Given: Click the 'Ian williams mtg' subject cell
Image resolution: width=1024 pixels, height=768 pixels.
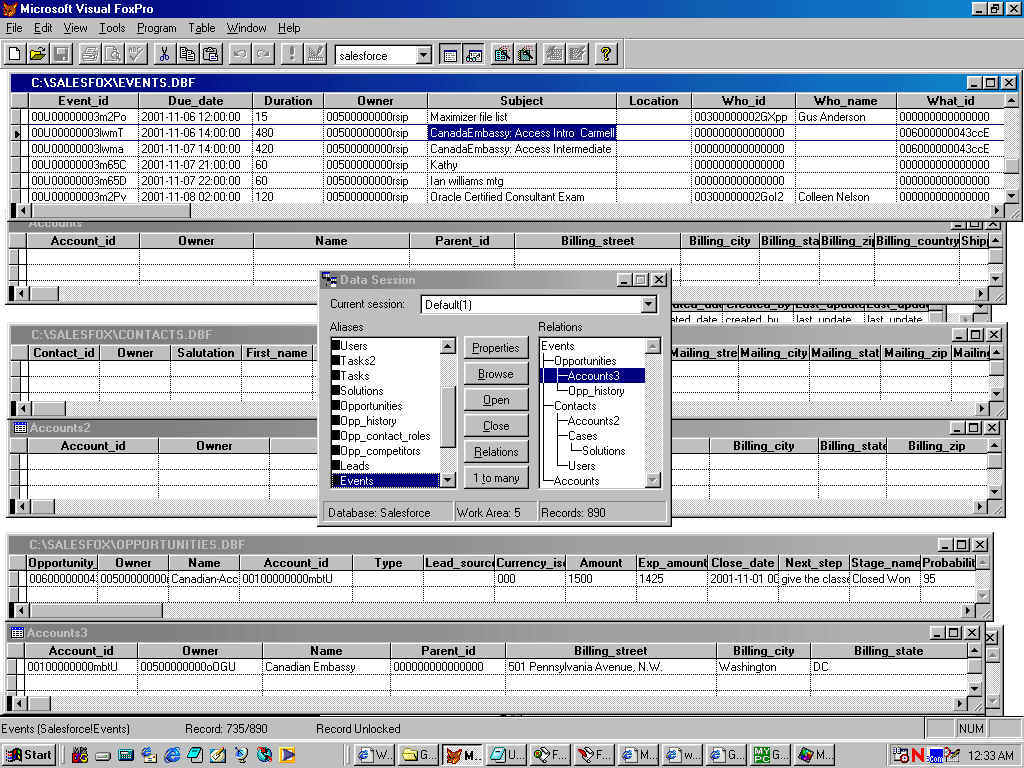Looking at the screenshot, I should point(522,181).
